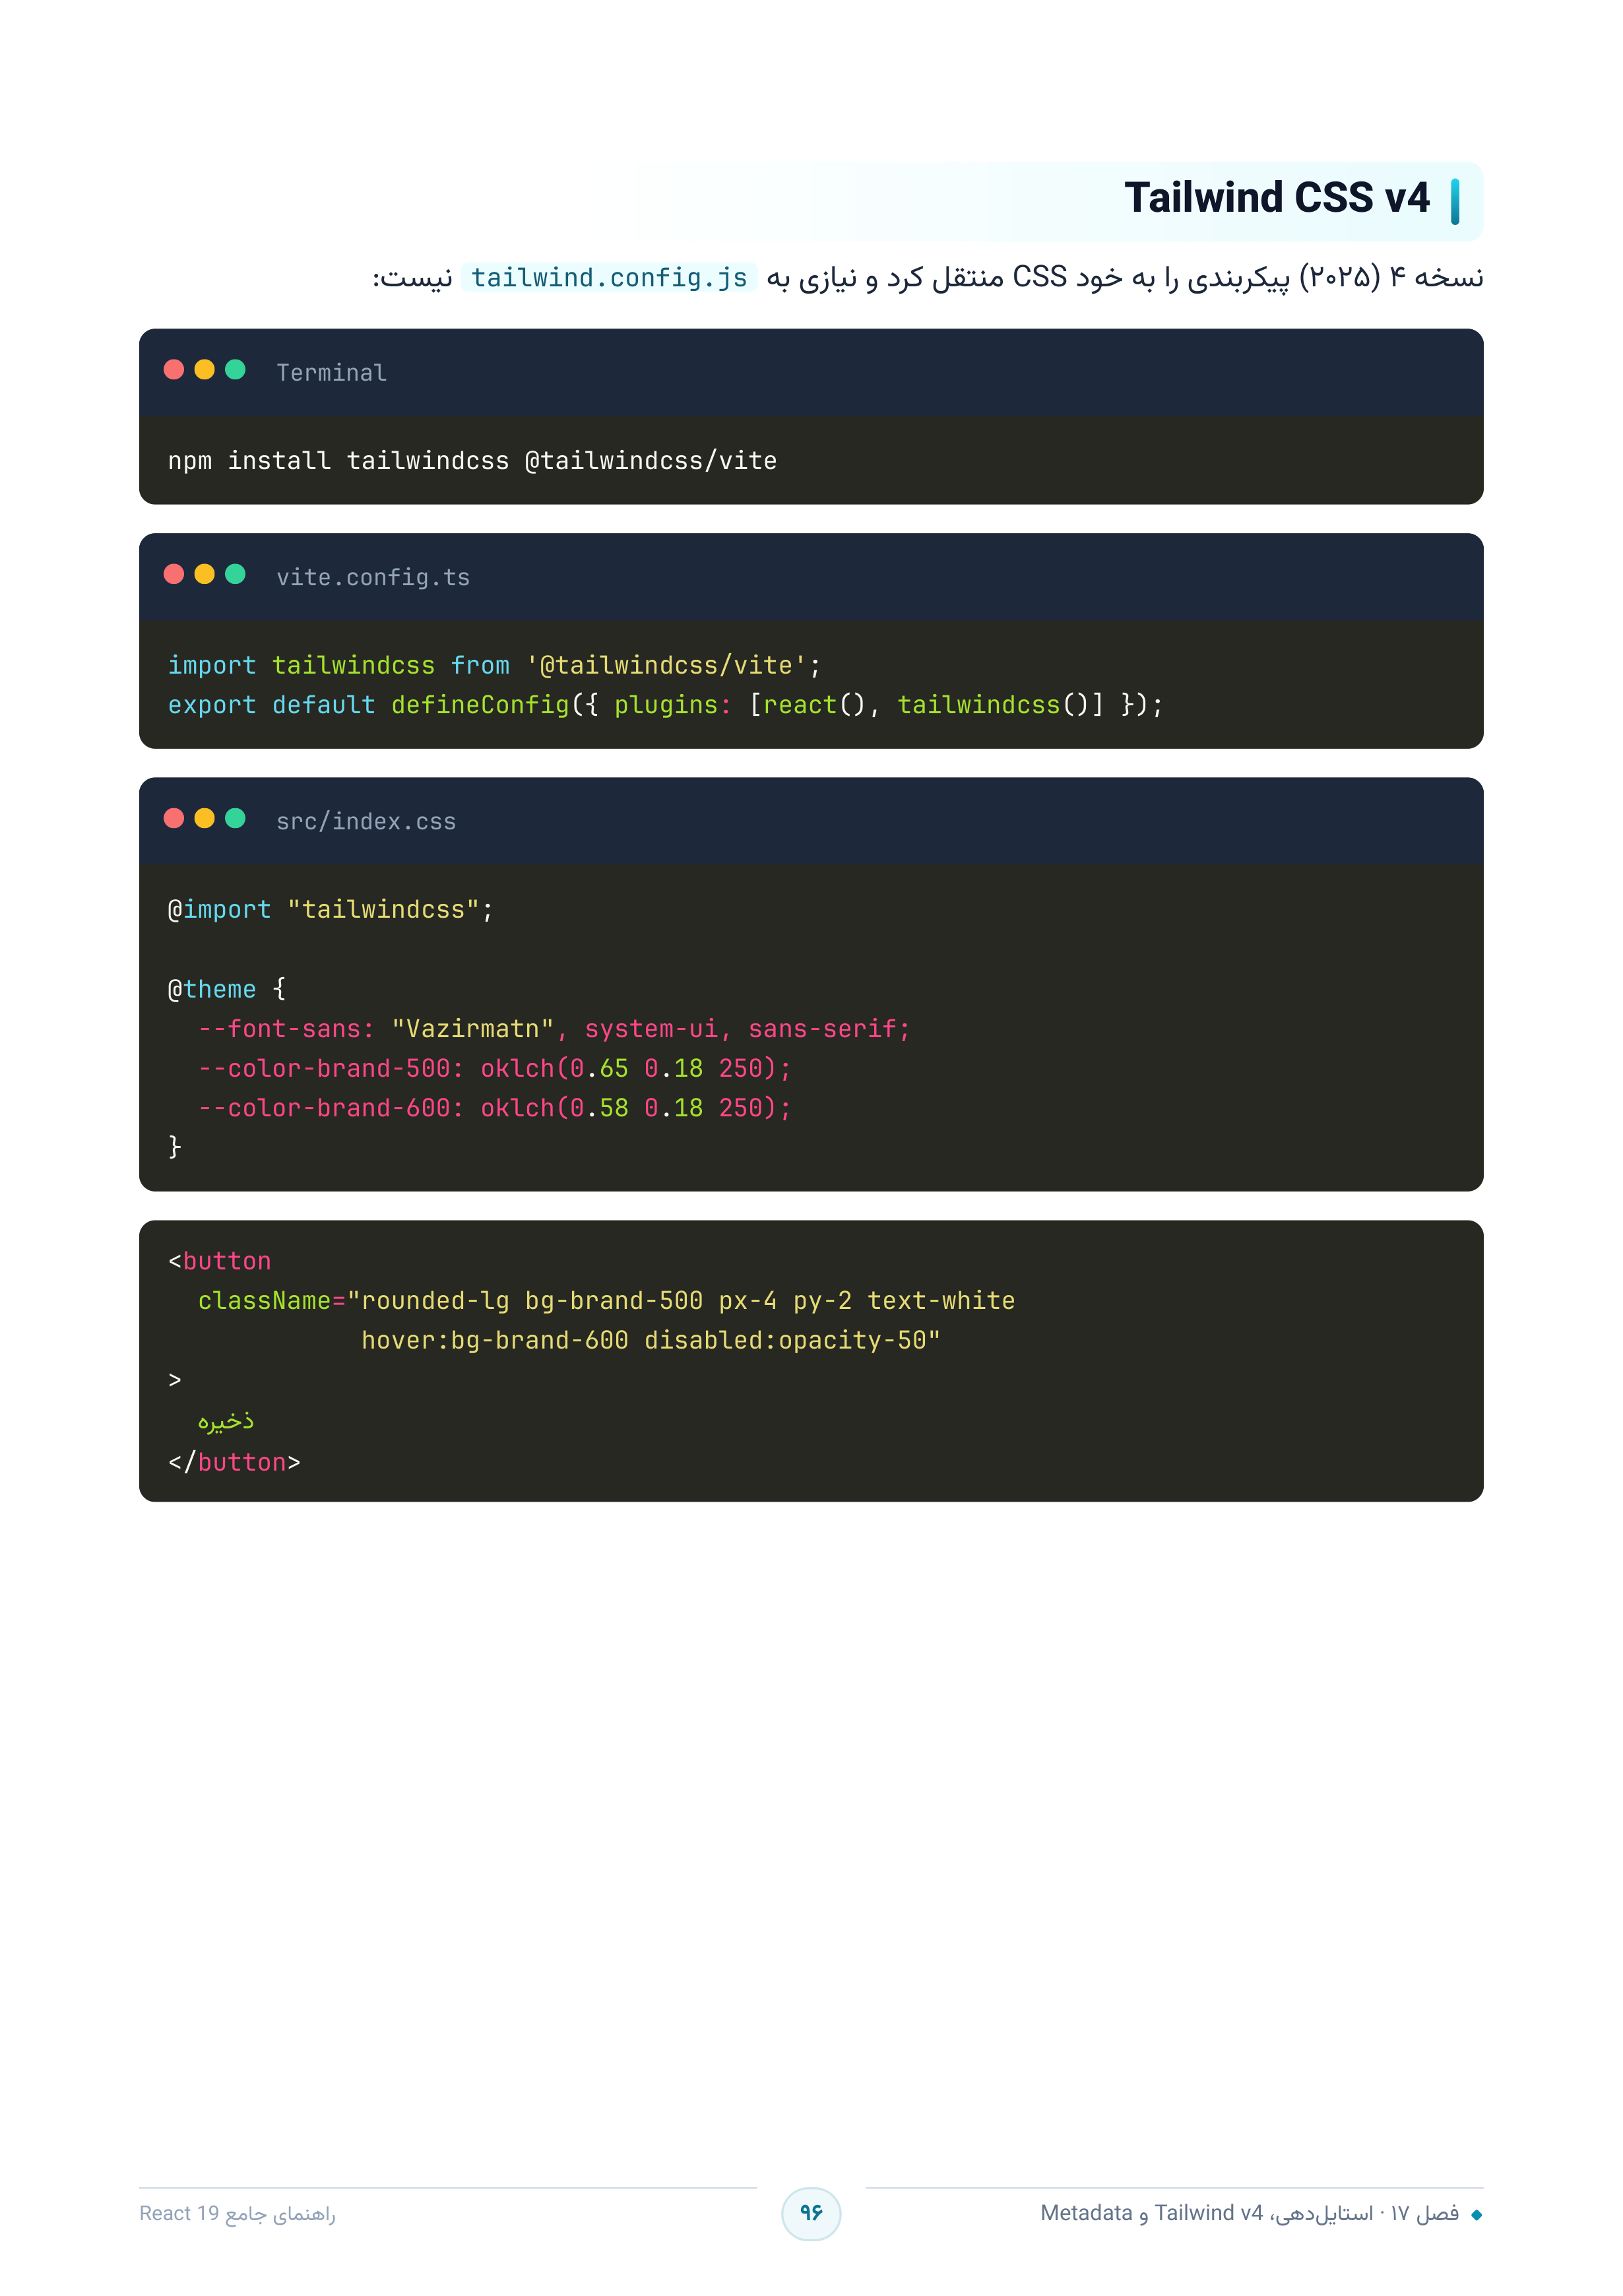Click the 'Terminal' block title

(x=331, y=373)
